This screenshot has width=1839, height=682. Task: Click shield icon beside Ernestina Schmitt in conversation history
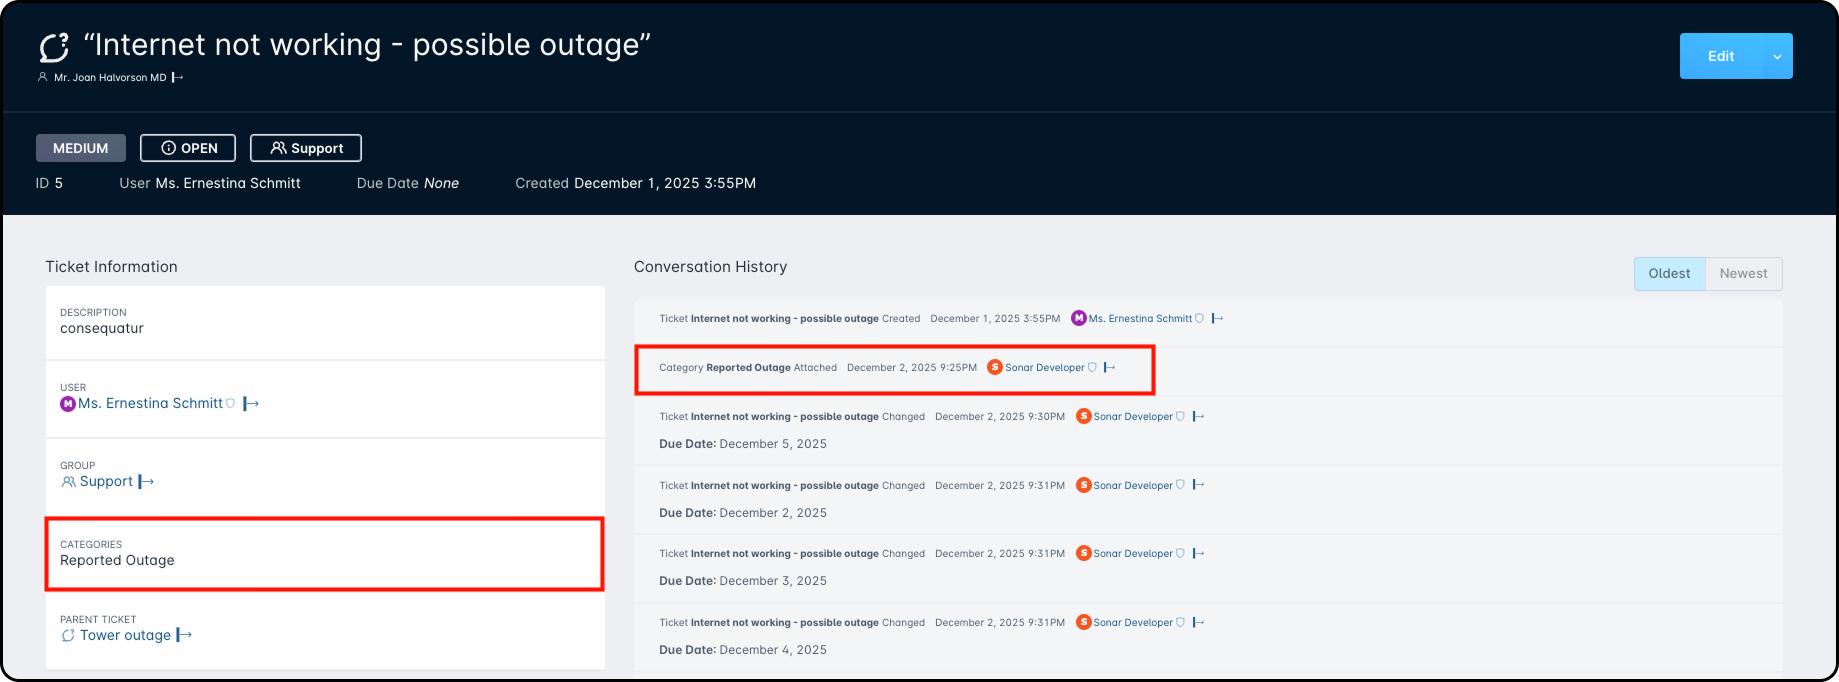(x=1200, y=319)
